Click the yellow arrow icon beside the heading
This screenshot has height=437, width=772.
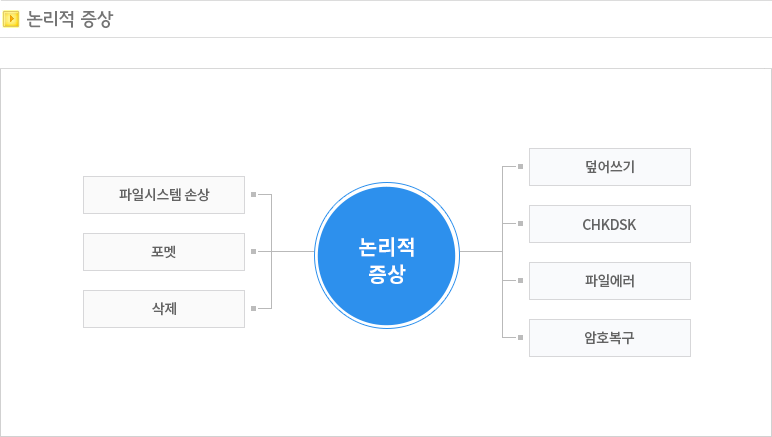pos(12,19)
